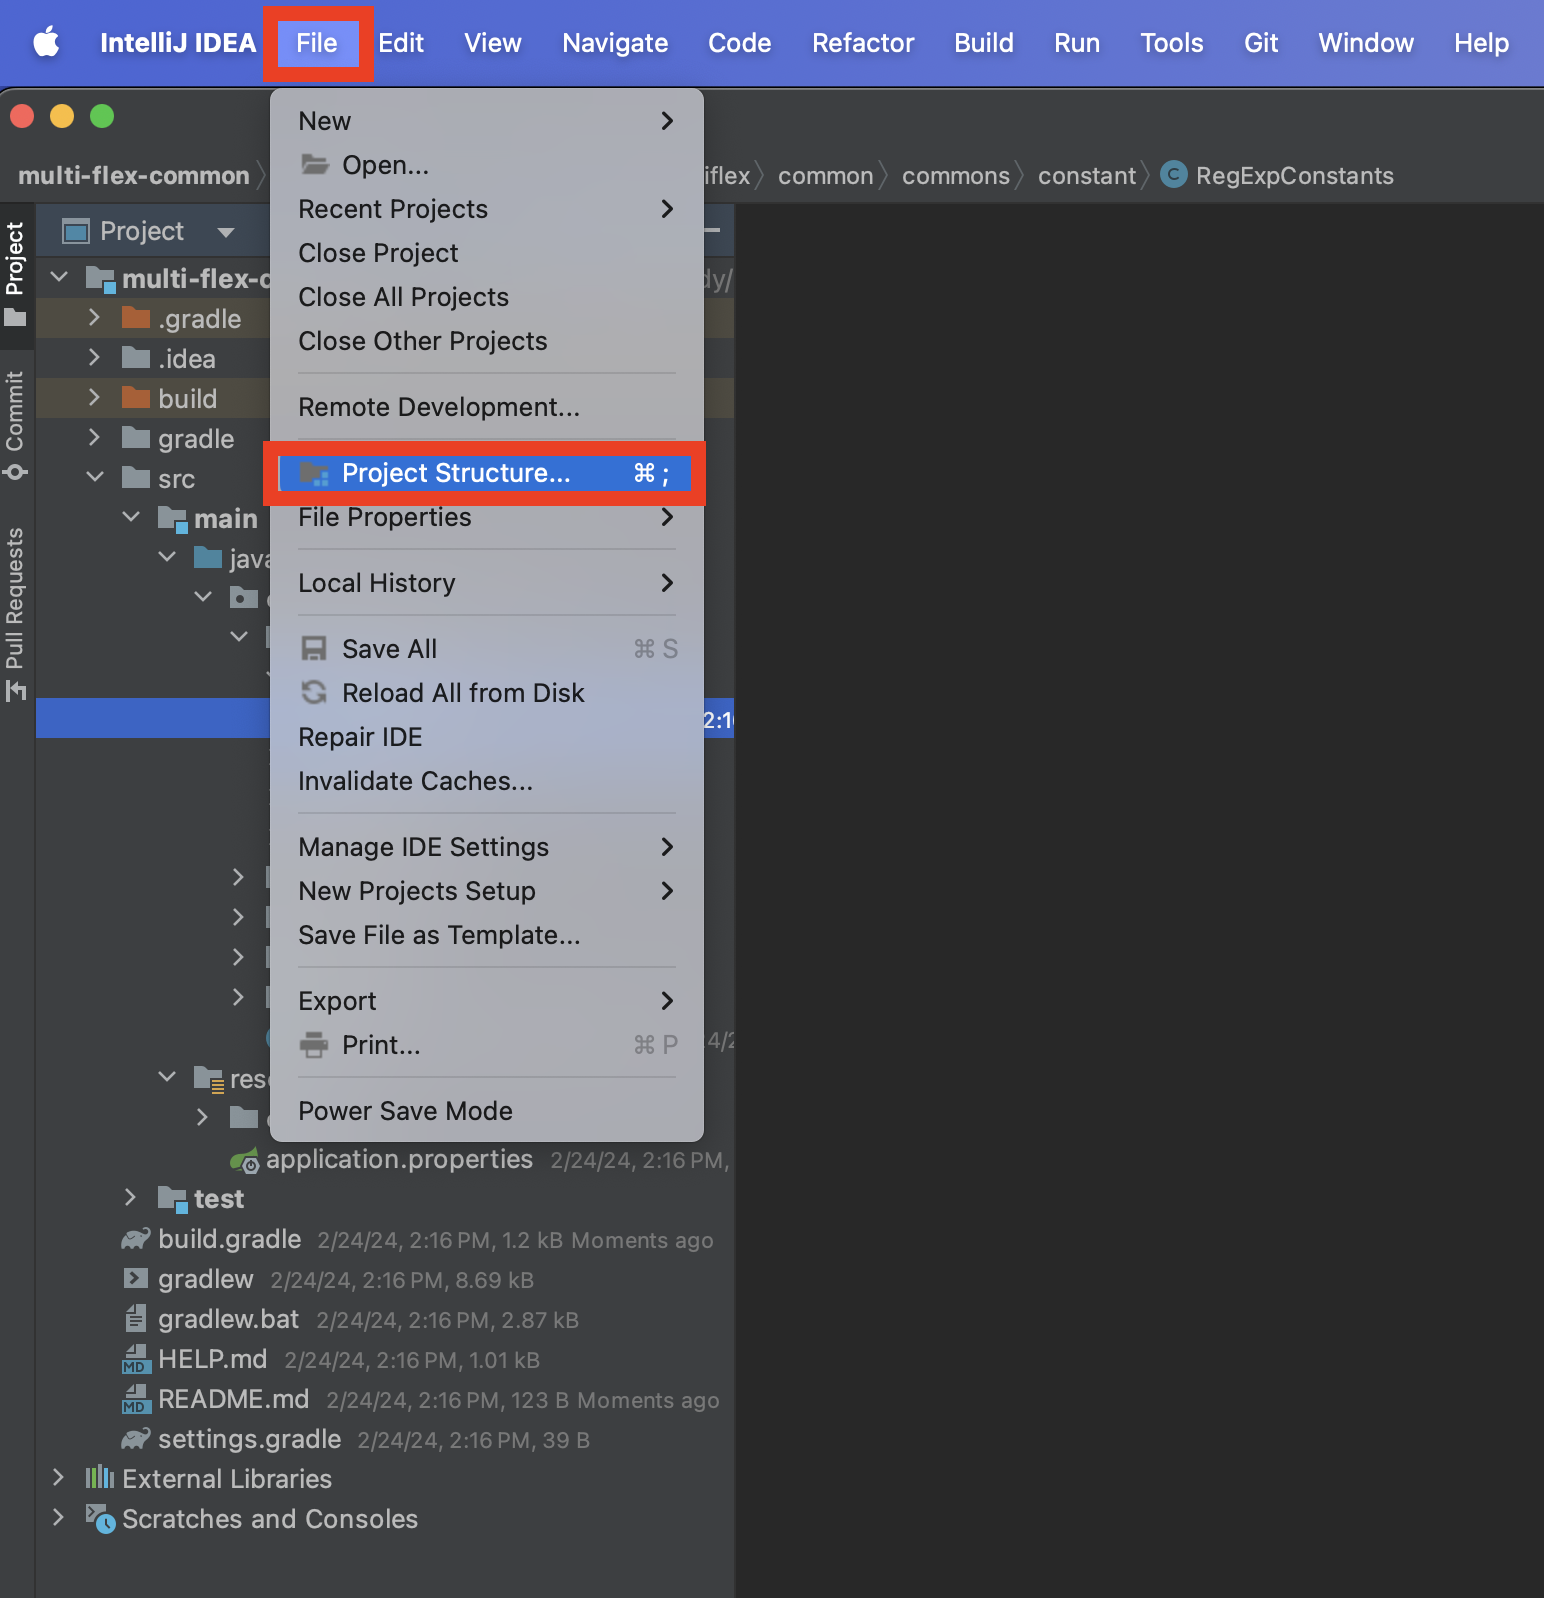Expand File Properties submenu arrow
The height and width of the screenshot is (1598, 1544).
point(667,517)
